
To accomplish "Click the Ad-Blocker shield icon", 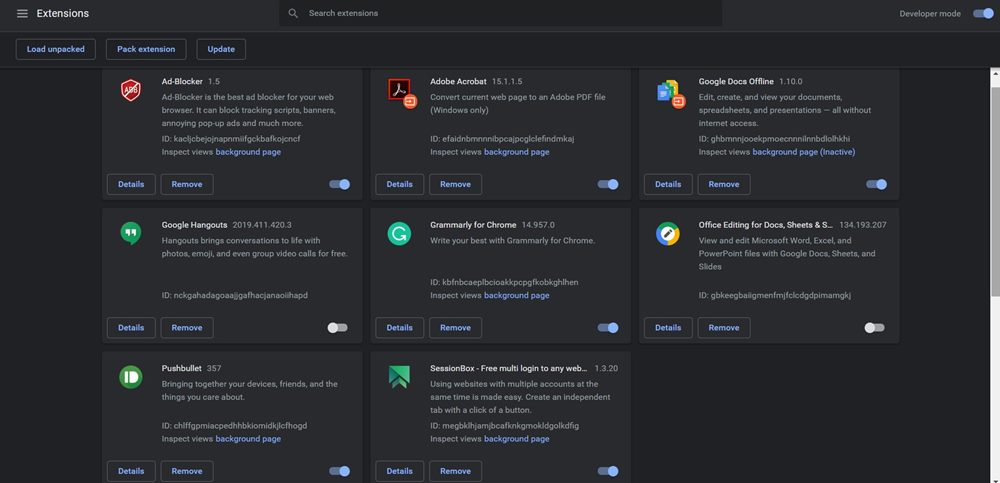I will click(131, 91).
